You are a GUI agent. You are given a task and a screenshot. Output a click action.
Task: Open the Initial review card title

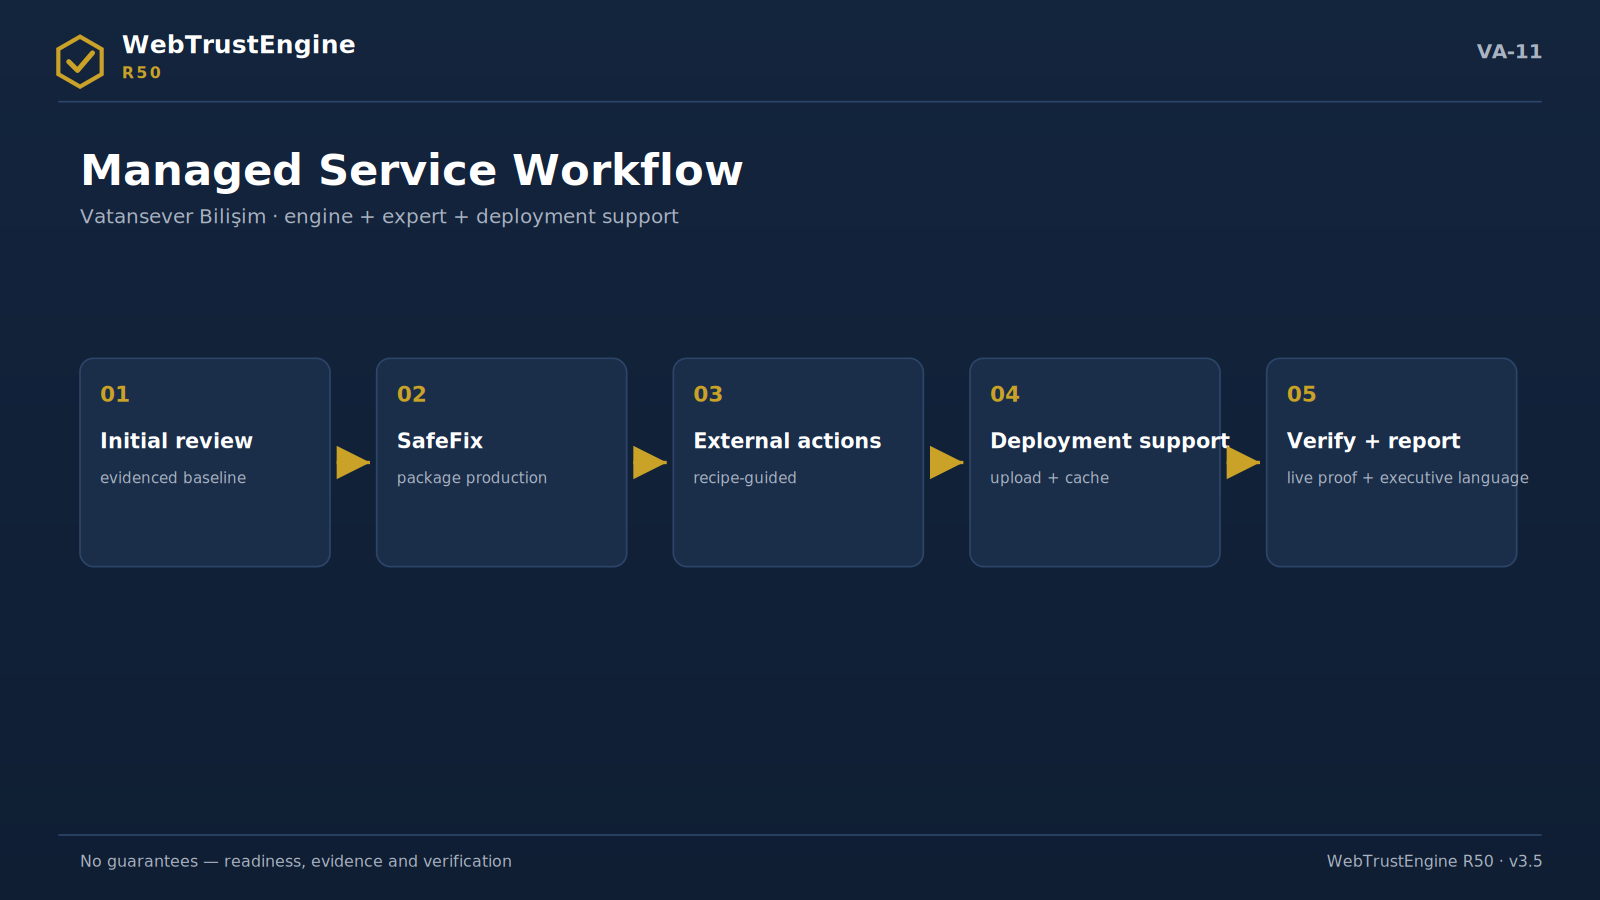[x=176, y=441]
